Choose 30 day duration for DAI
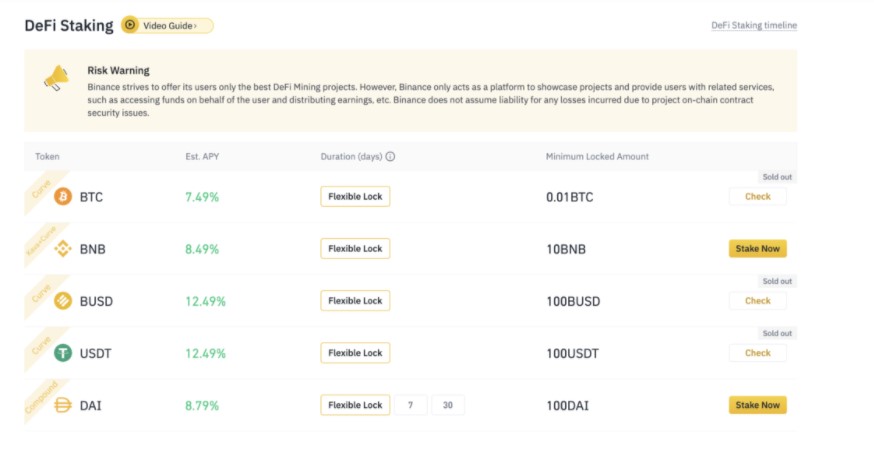 tap(448, 405)
